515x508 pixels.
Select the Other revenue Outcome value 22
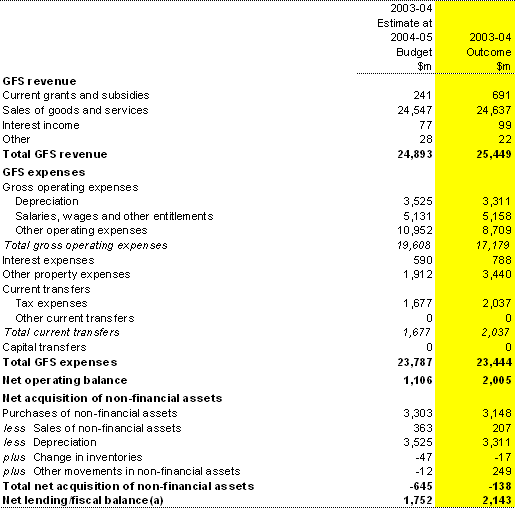pyautogui.click(x=505, y=139)
